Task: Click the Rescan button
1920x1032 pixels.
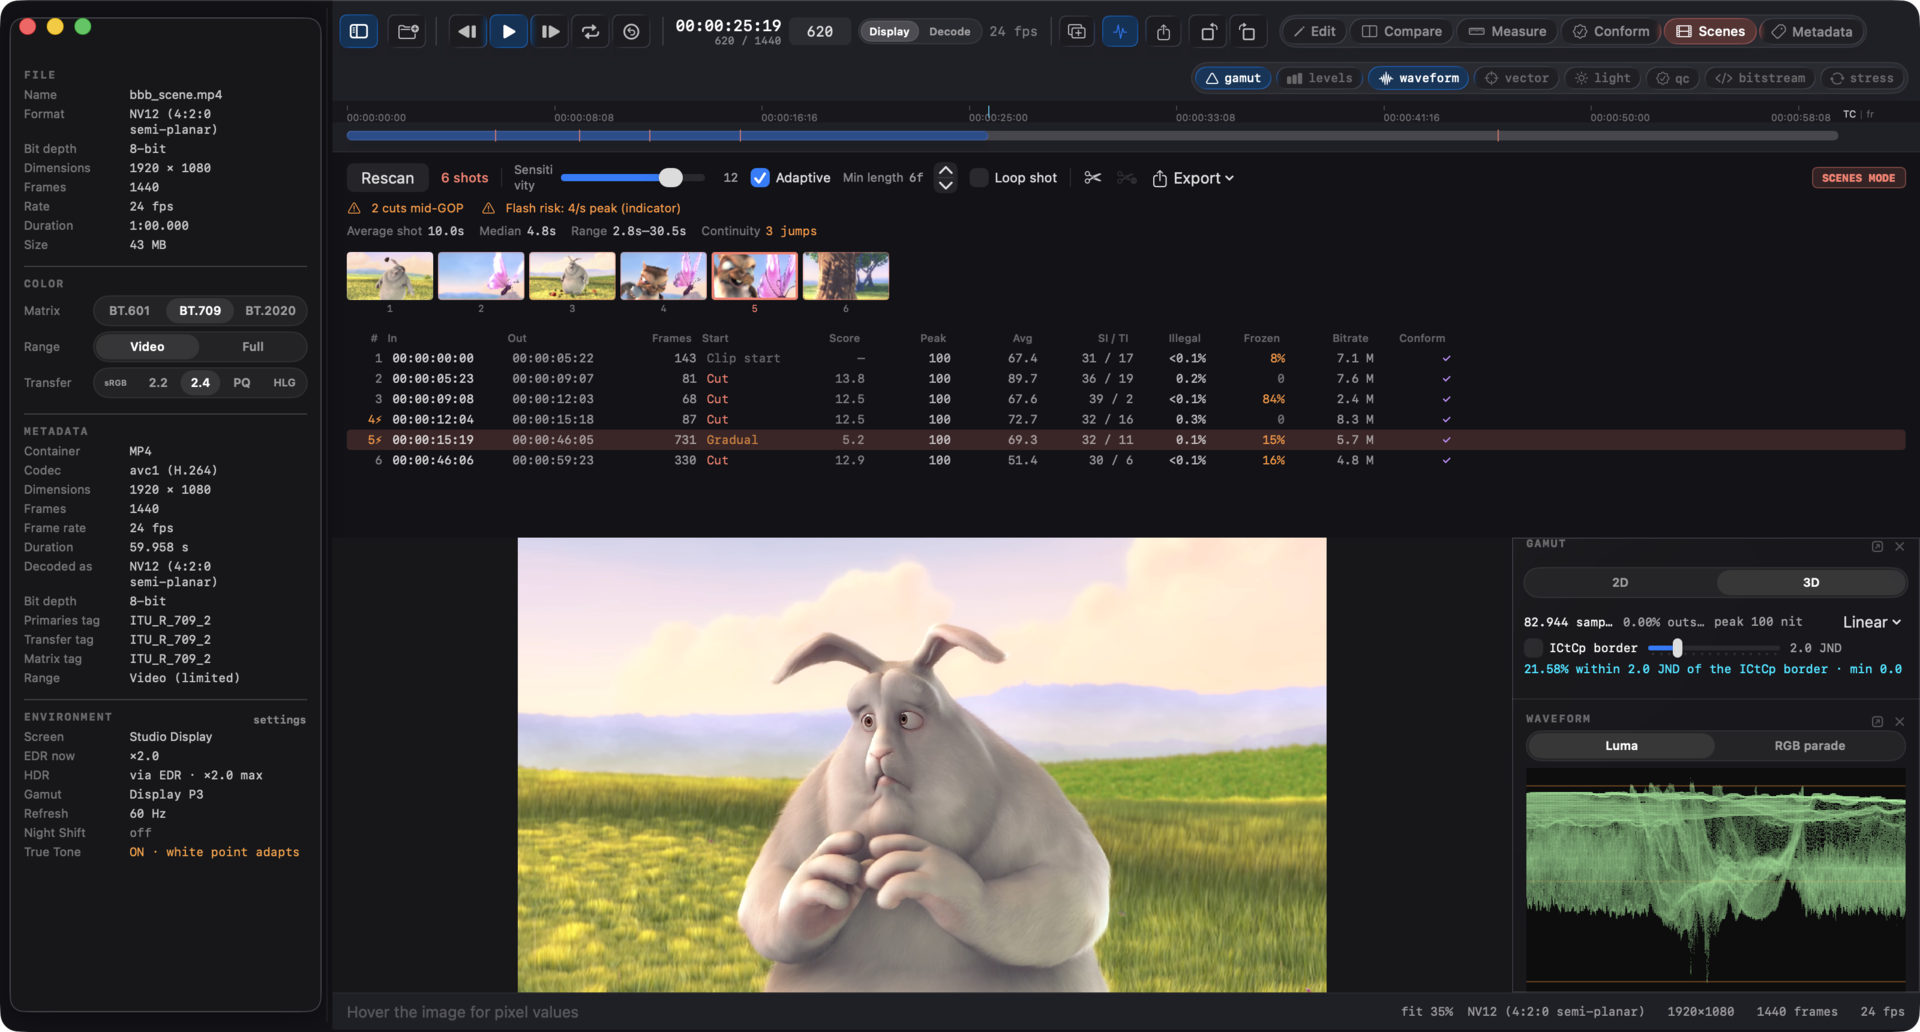Action: [x=387, y=178]
